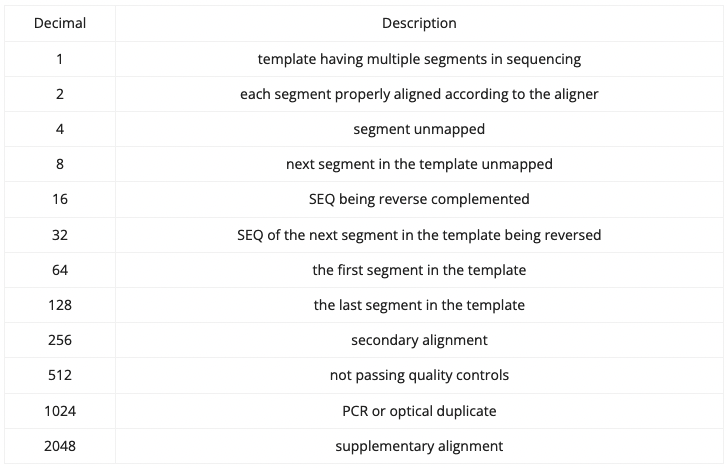
Task: Click the Decimal column header
Action: (59, 23)
